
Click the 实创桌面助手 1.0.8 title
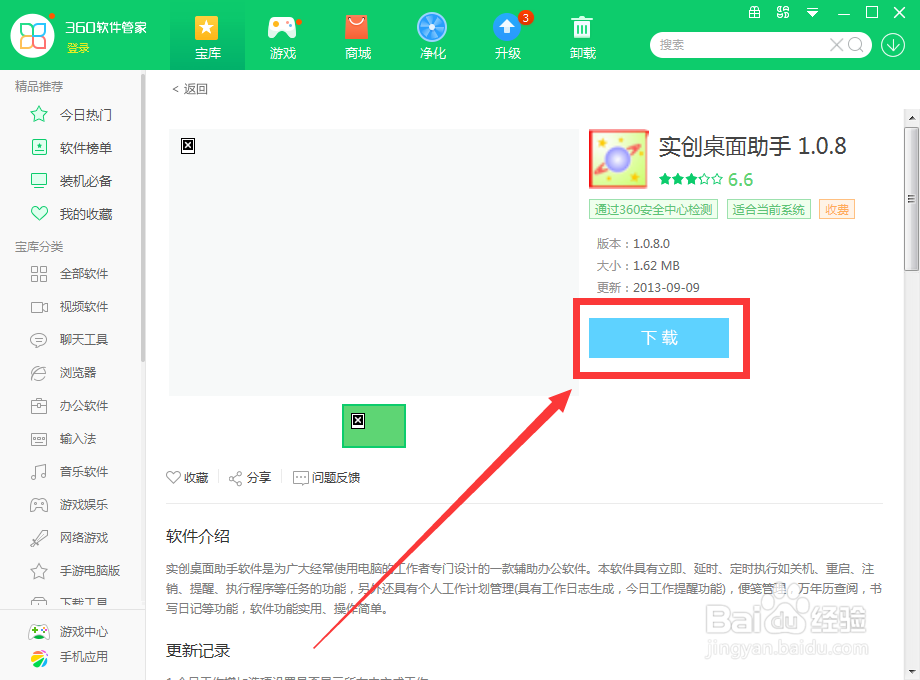pyautogui.click(x=752, y=146)
